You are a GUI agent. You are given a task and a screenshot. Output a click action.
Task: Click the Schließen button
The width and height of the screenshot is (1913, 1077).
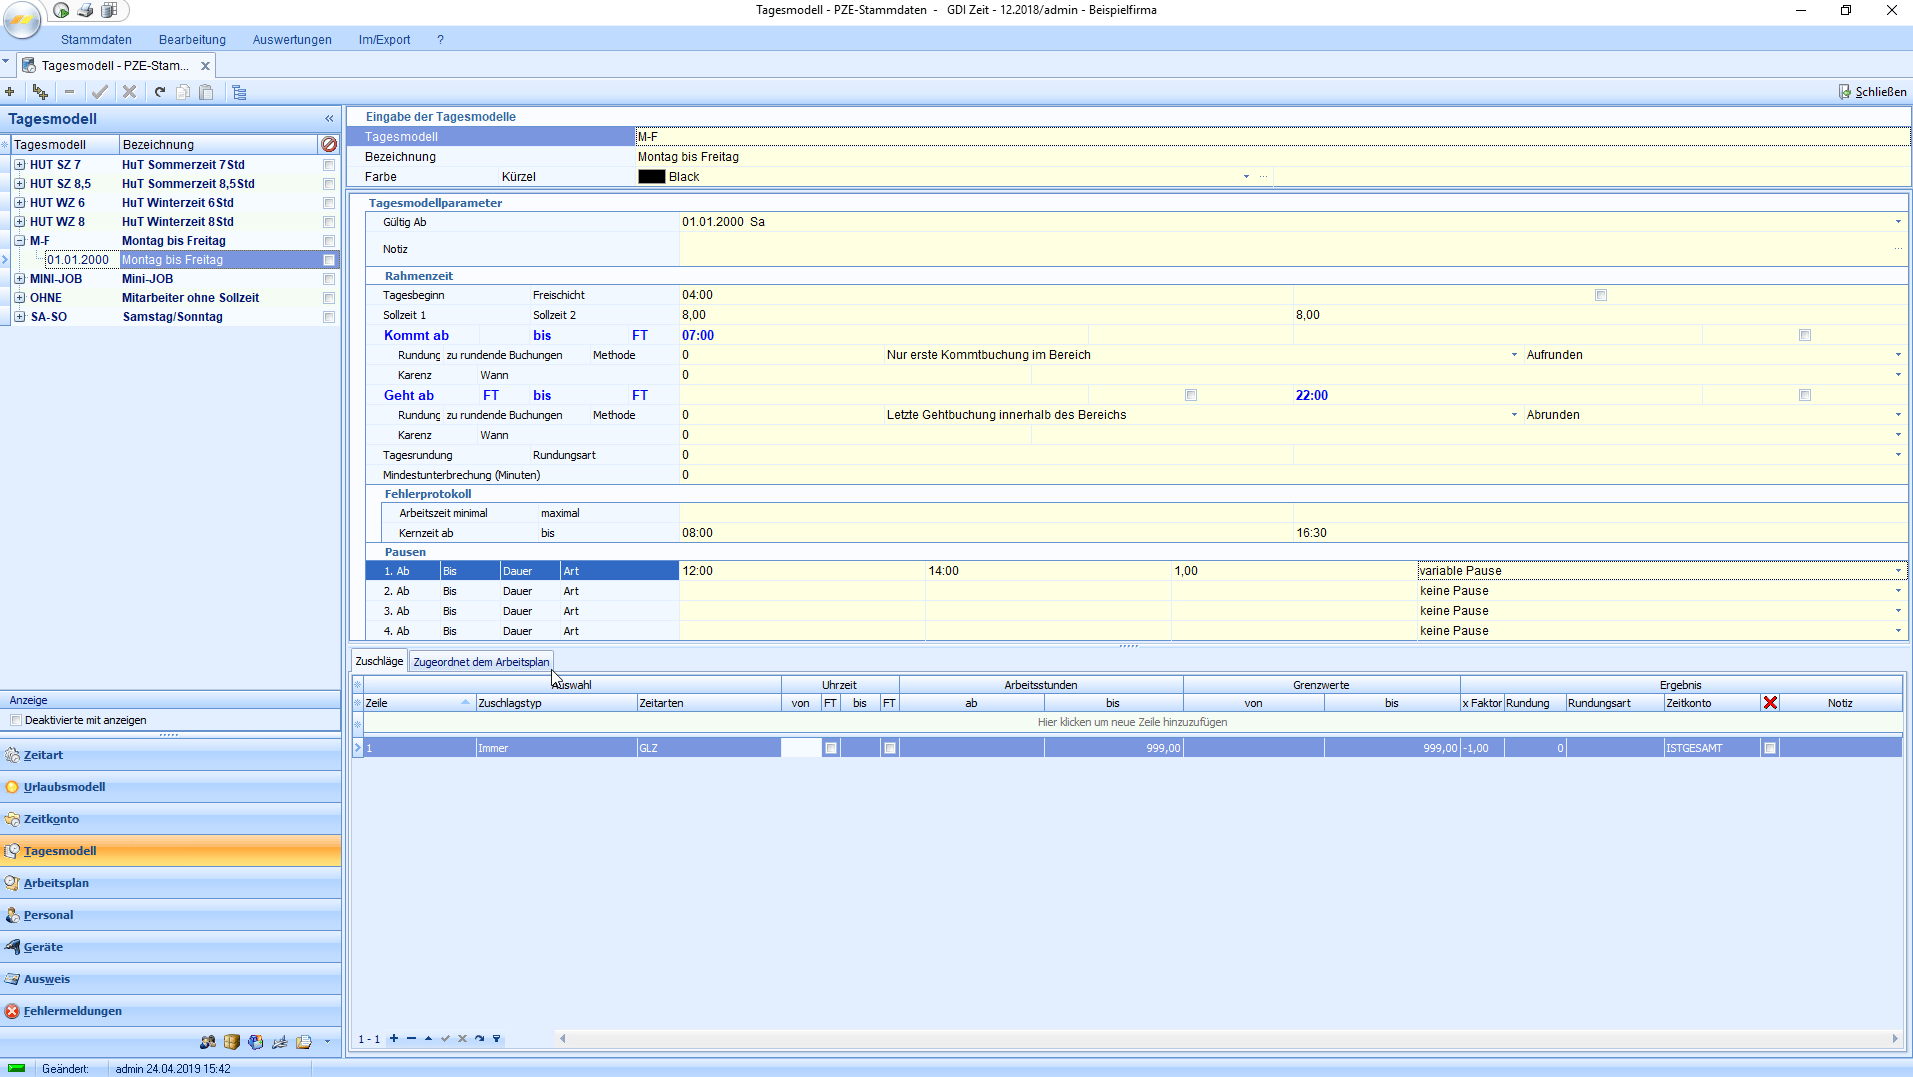click(1872, 92)
